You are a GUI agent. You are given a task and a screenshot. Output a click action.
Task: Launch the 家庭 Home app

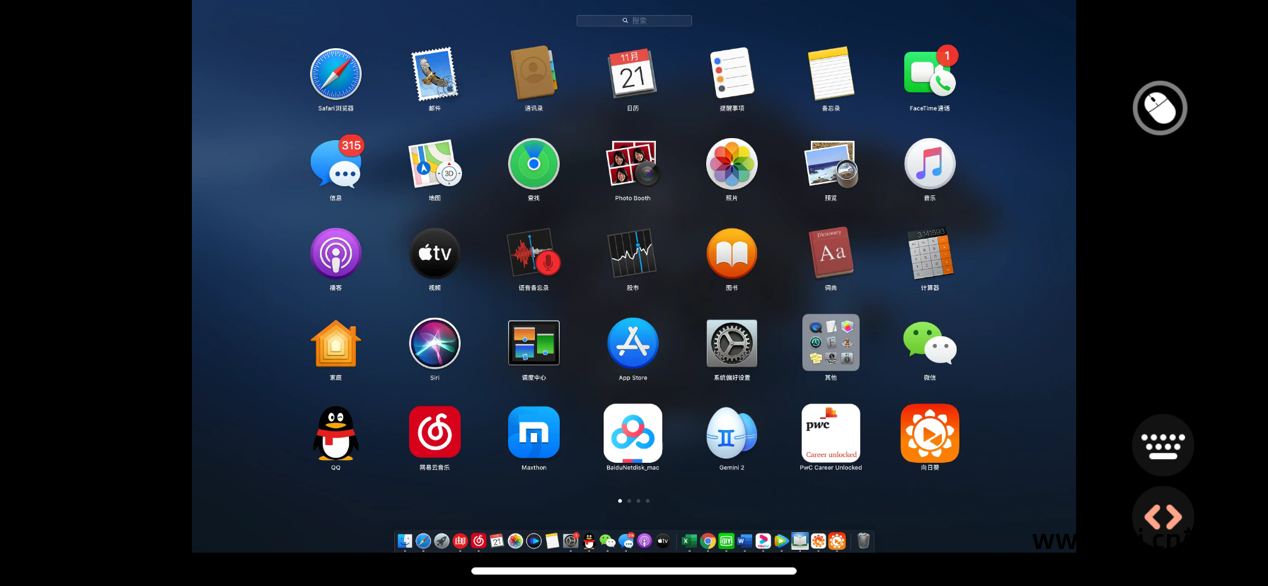(336, 343)
